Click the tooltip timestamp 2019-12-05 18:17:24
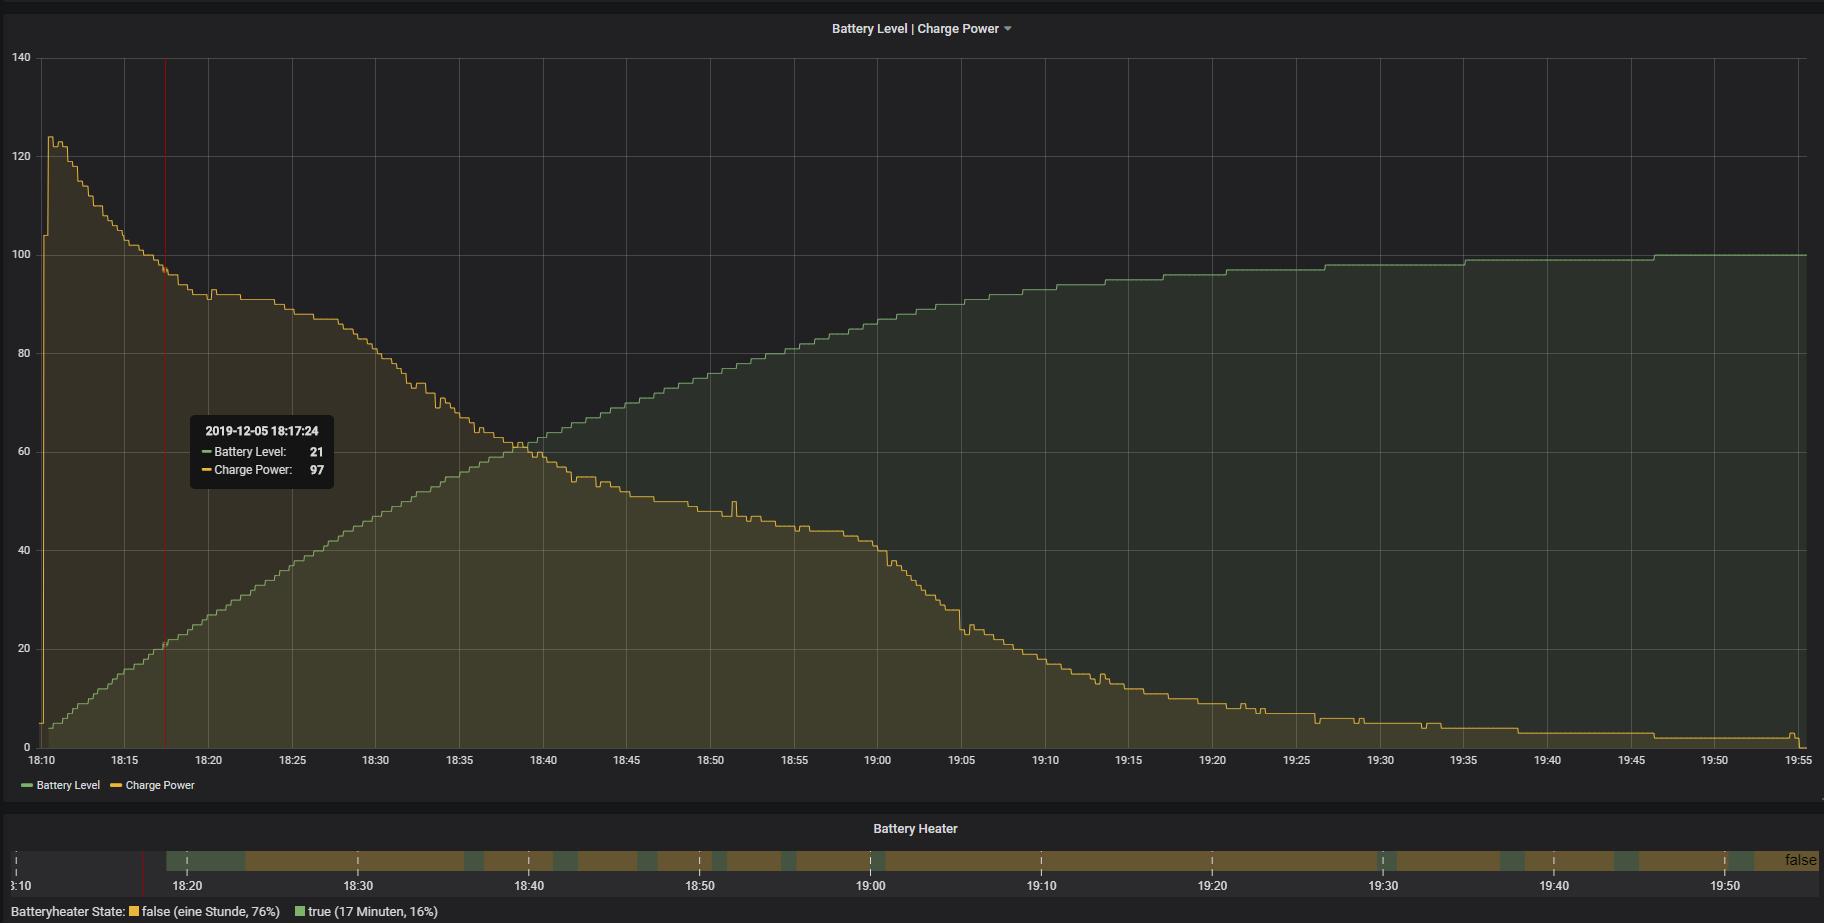The image size is (1824, 923). point(262,431)
